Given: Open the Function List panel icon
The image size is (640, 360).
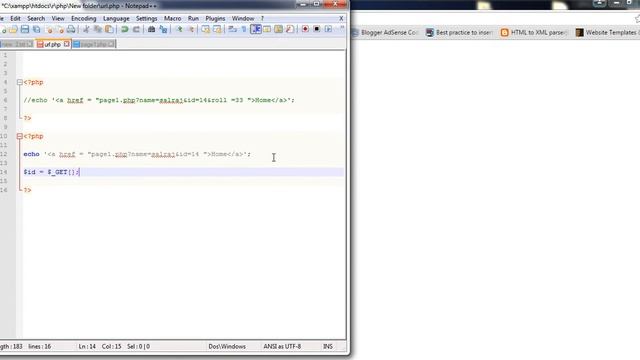Looking at the screenshot, I should pos(290,29).
